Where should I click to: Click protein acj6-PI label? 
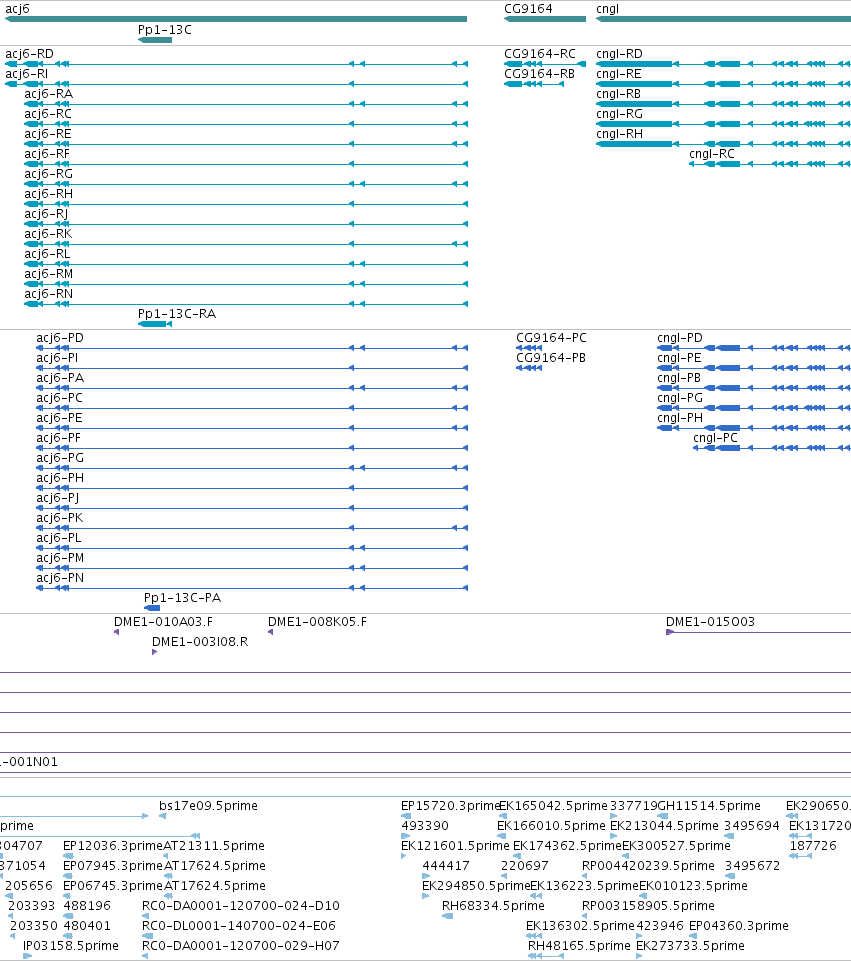pyautogui.click(x=57, y=358)
